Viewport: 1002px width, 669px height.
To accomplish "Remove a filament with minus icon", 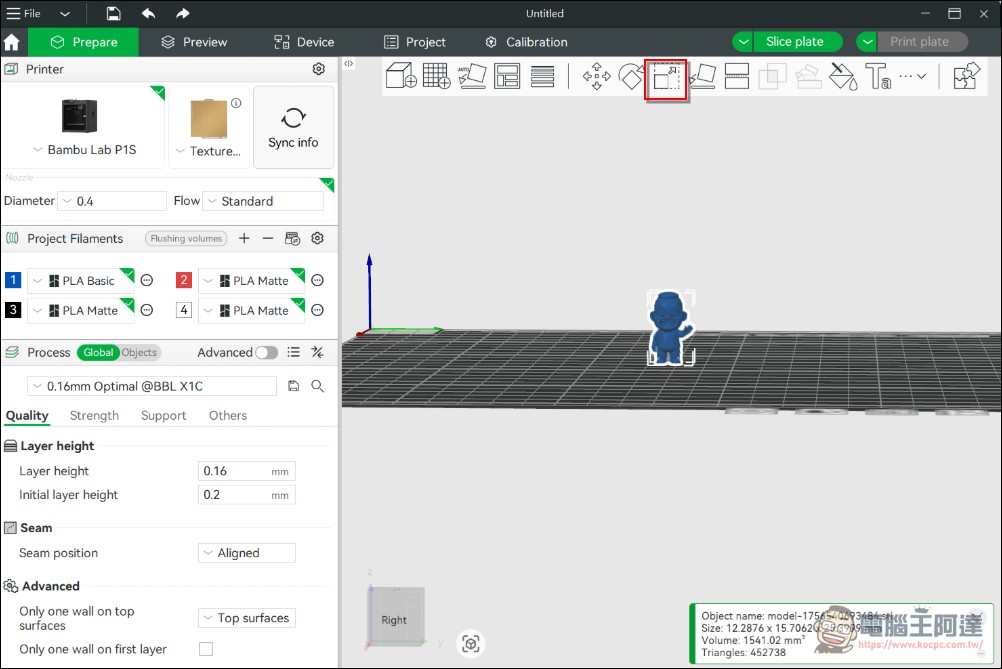I will point(268,238).
